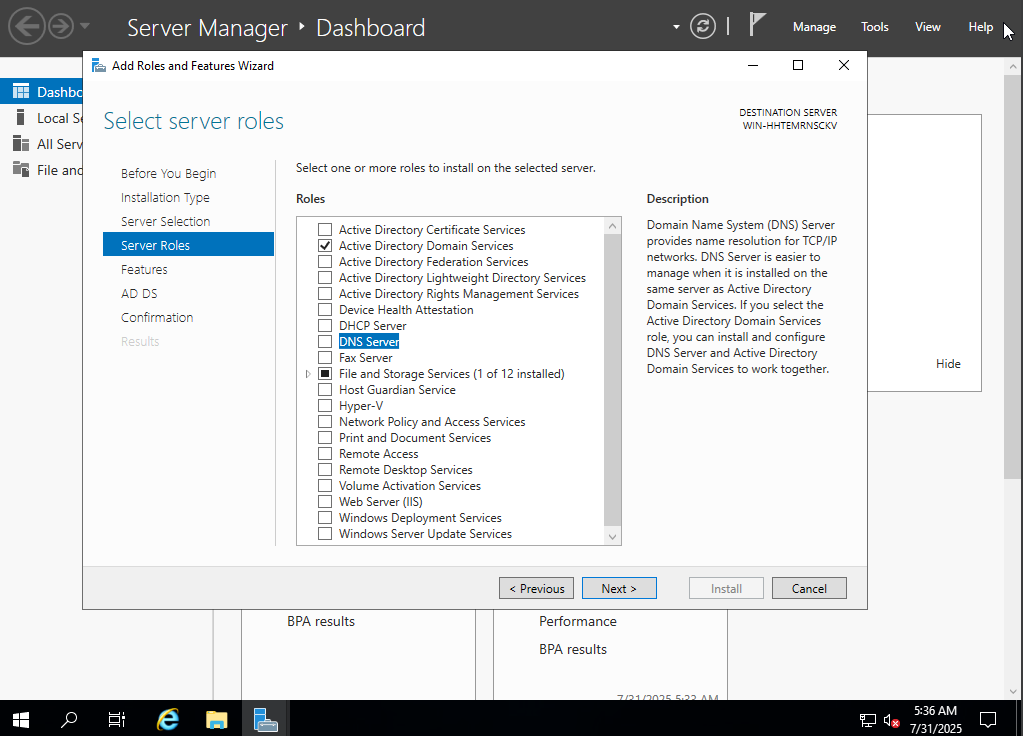The height and width of the screenshot is (736, 1023).
Task: Go to the Features wizard step
Action: pyautogui.click(x=144, y=270)
